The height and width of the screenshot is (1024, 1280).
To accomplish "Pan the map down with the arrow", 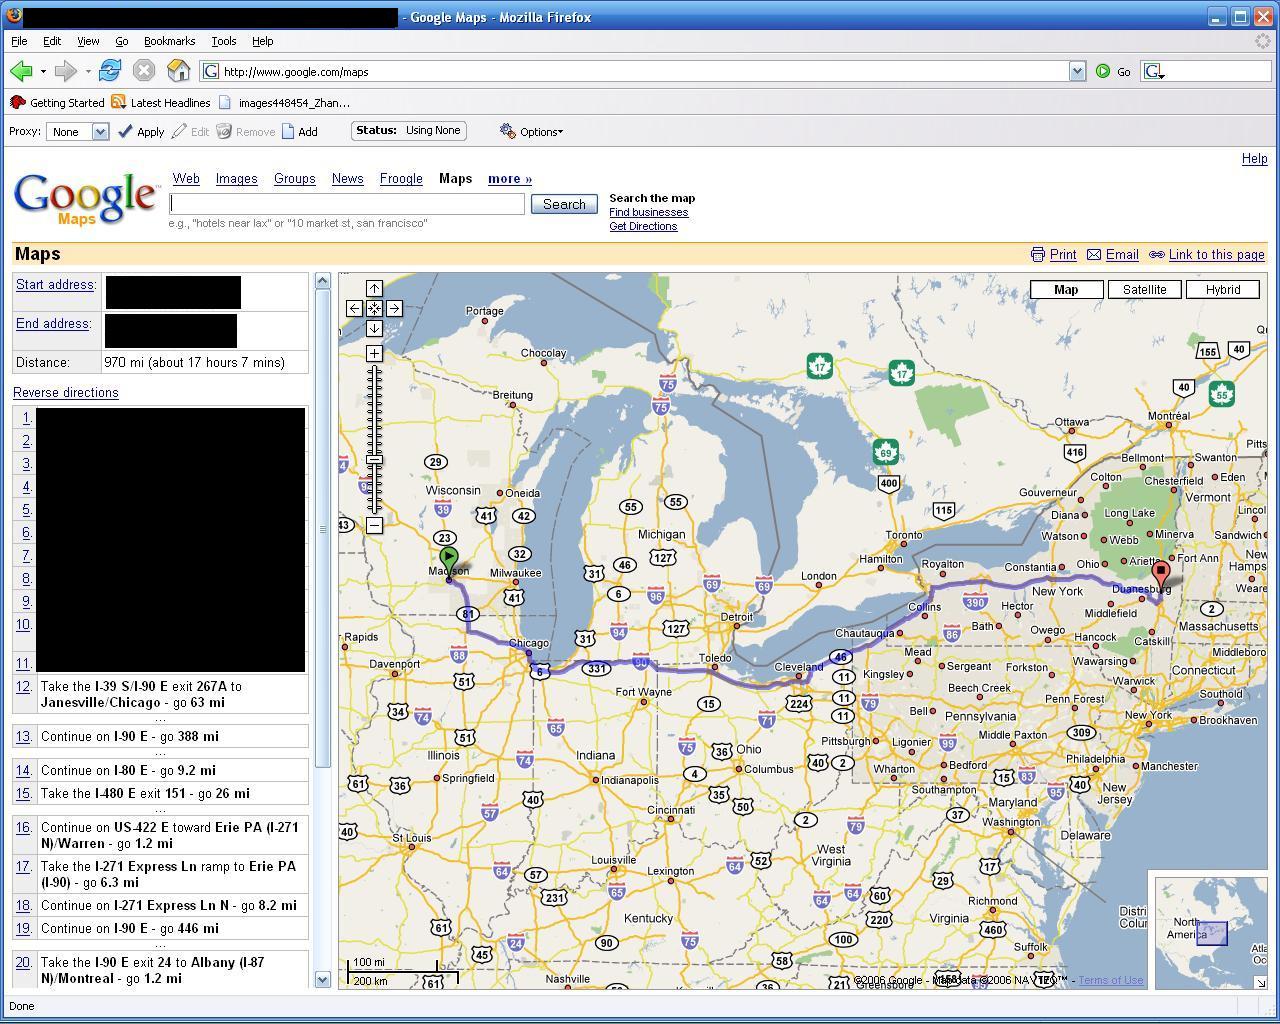I will 374,328.
